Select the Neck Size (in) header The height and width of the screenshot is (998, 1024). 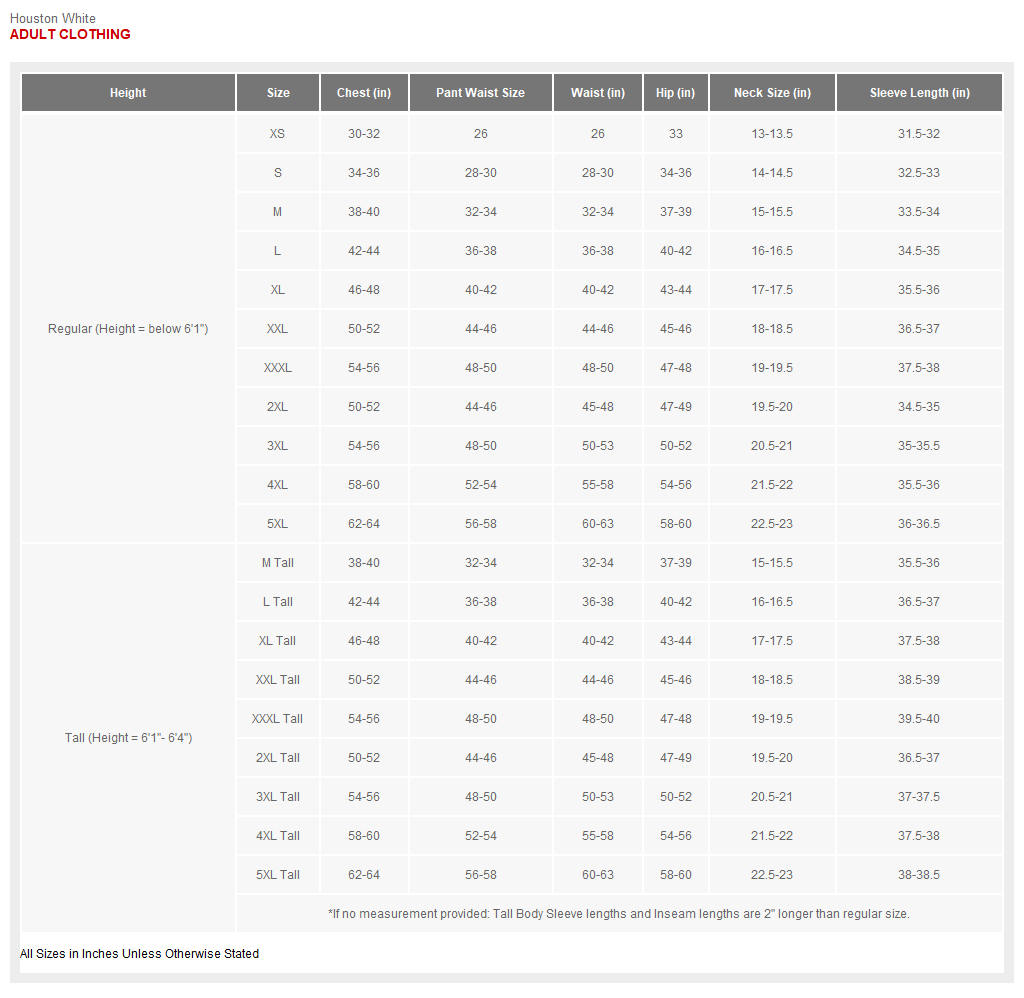(x=772, y=93)
